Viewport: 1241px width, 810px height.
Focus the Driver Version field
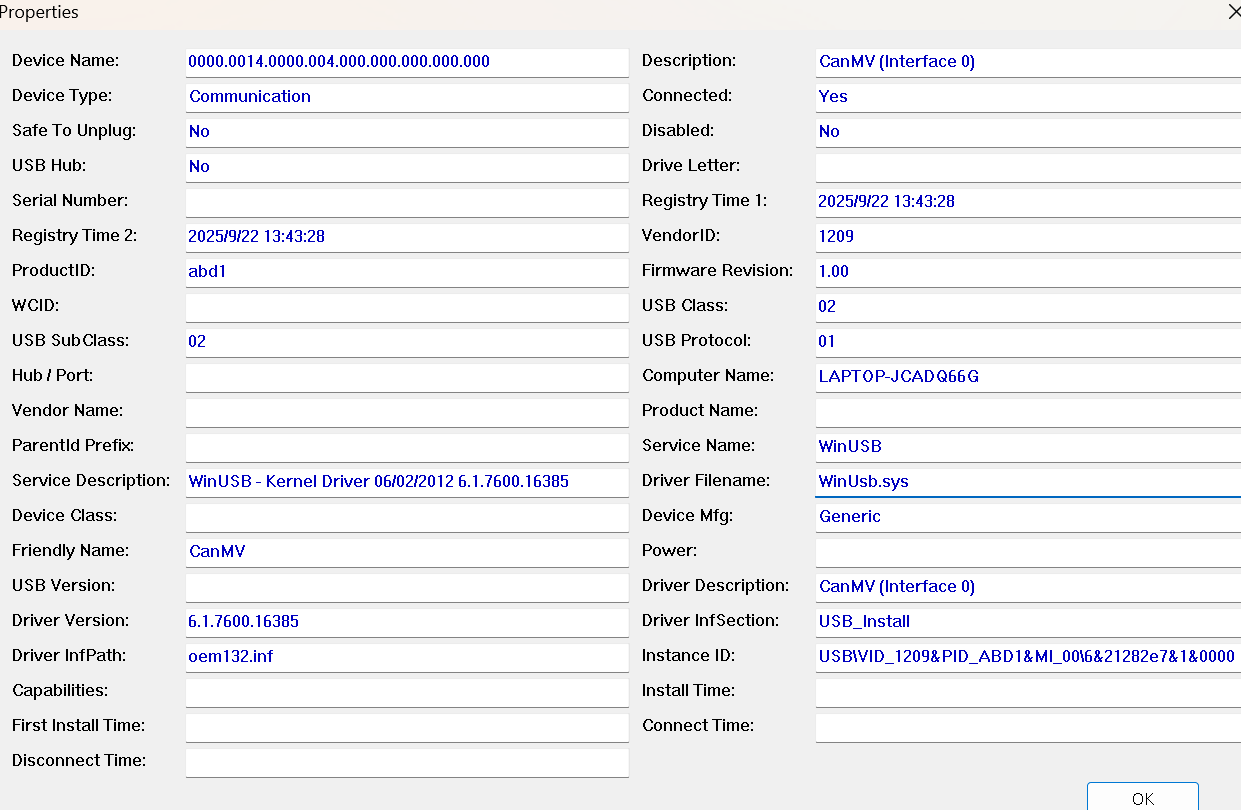pyautogui.click(x=406, y=622)
